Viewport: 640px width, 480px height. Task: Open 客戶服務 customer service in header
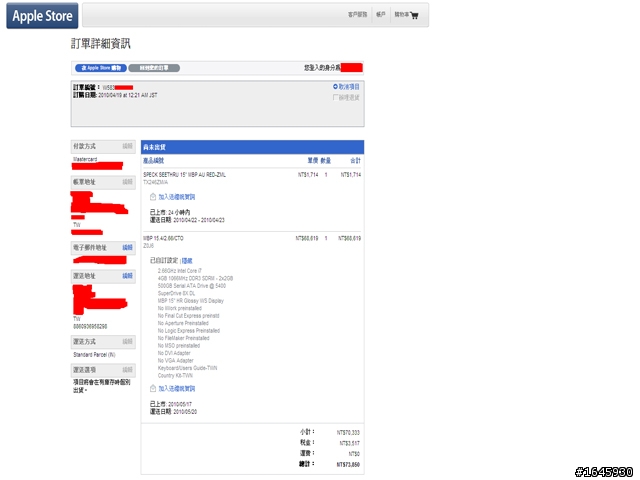pyautogui.click(x=357, y=15)
